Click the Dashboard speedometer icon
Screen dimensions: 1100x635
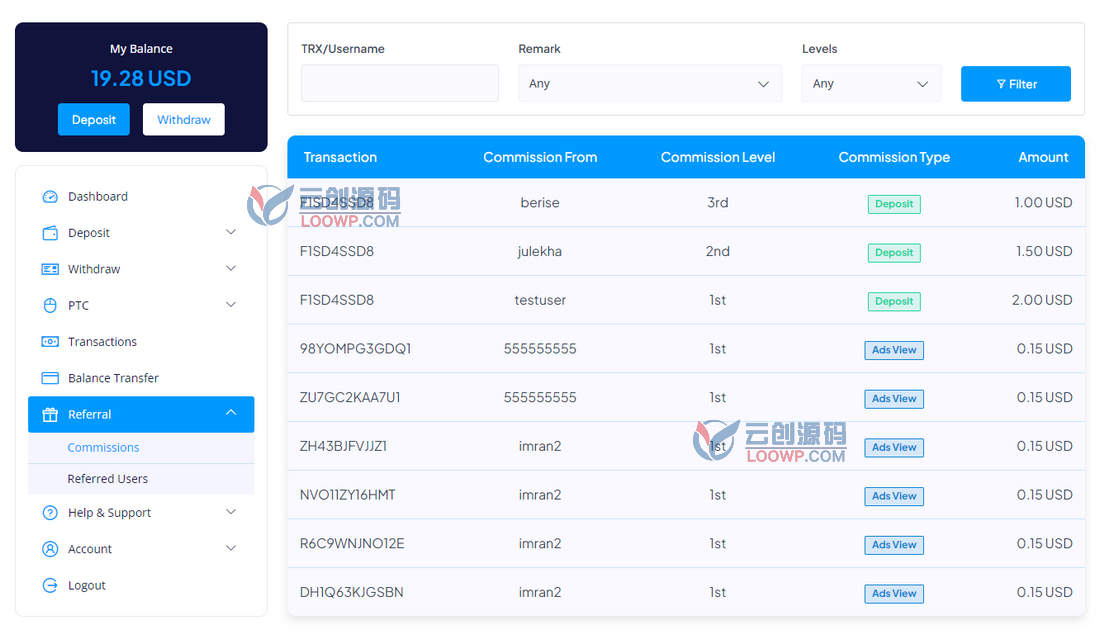(x=50, y=196)
